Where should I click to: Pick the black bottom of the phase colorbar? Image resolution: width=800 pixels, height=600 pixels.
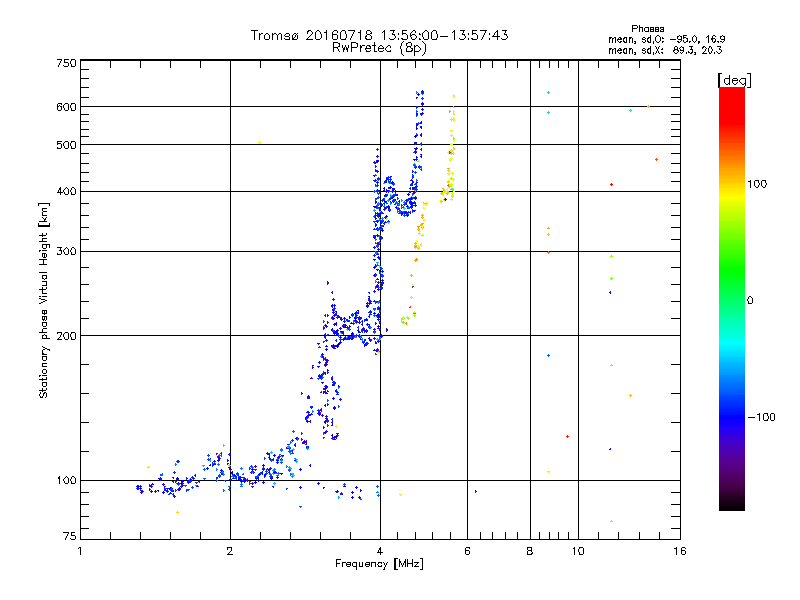[x=732, y=504]
